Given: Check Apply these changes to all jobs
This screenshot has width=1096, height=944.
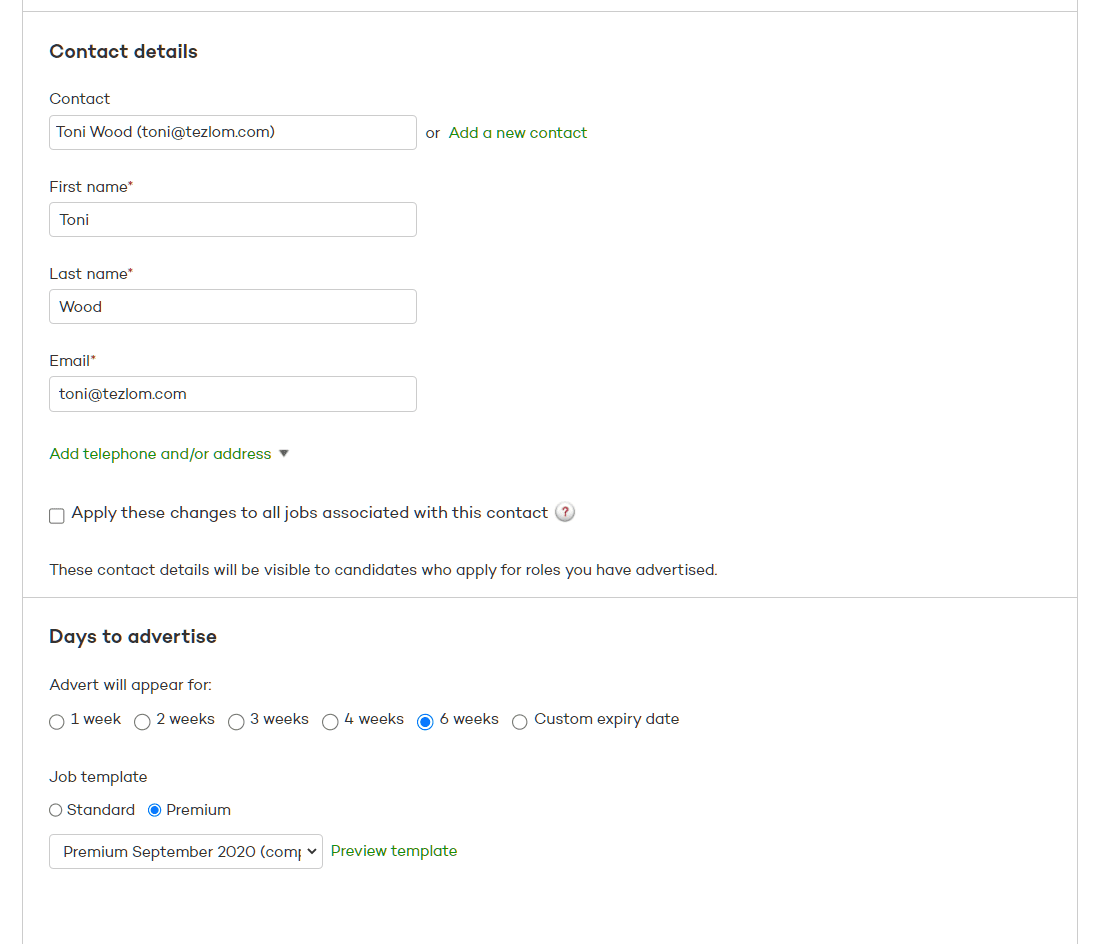Looking at the screenshot, I should point(57,516).
